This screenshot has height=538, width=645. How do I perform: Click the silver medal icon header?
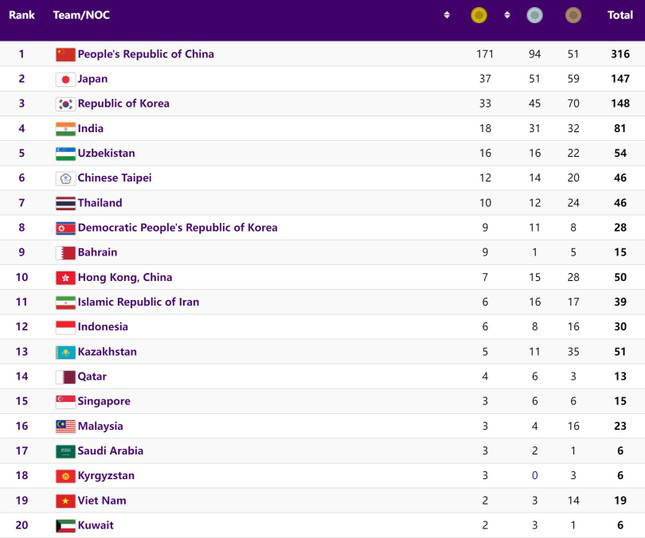pyautogui.click(x=534, y=16)
